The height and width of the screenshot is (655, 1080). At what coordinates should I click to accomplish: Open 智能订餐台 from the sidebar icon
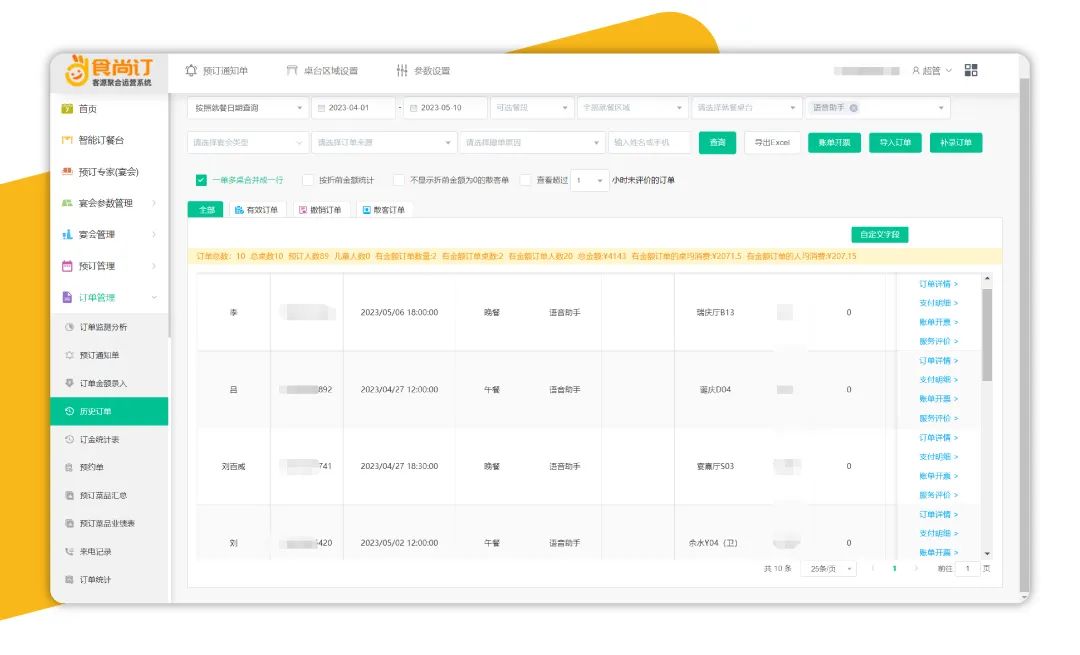point(67,140)
